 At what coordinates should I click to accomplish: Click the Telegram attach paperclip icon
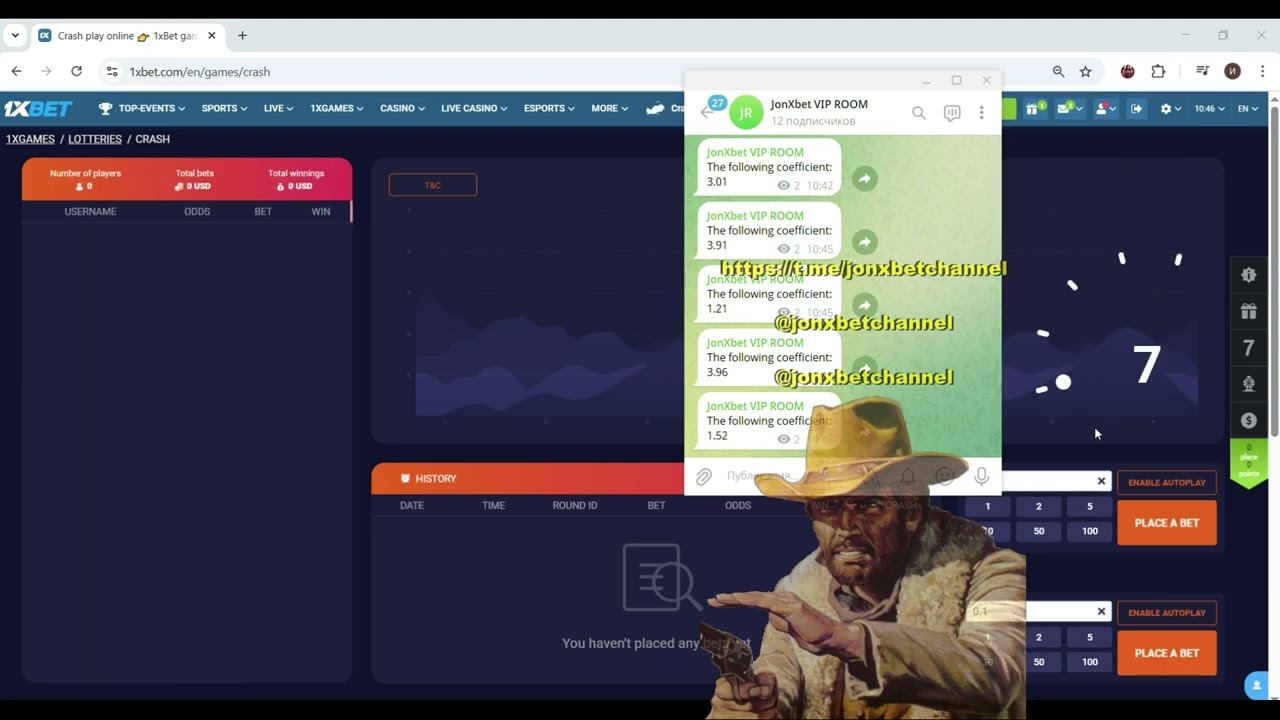[x=704, y=477]
